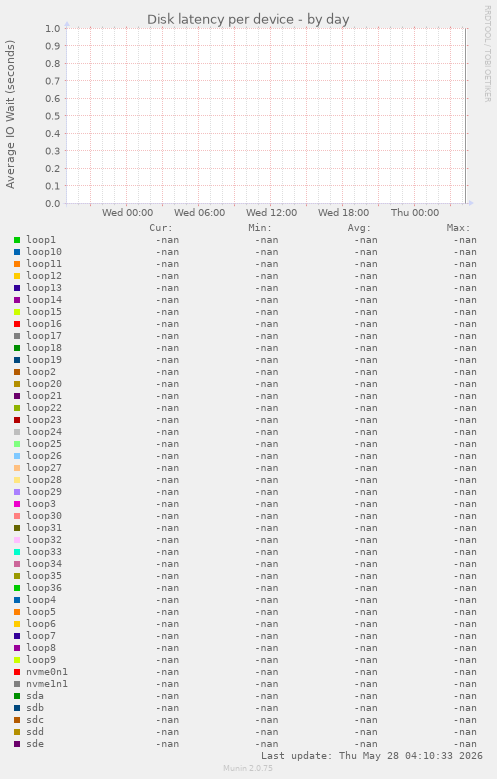Select the legend label sdd
The height and width of the screenshot is (779, 497).
pos(35,731)
